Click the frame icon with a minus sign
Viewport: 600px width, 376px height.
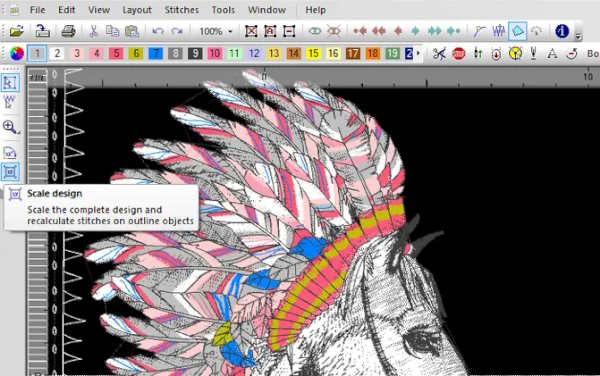(289, 31)
